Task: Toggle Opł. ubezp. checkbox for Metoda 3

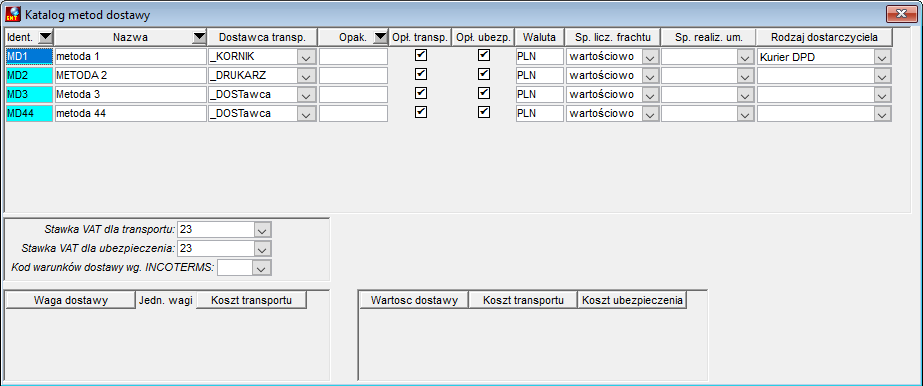Action: click(484, 93)
